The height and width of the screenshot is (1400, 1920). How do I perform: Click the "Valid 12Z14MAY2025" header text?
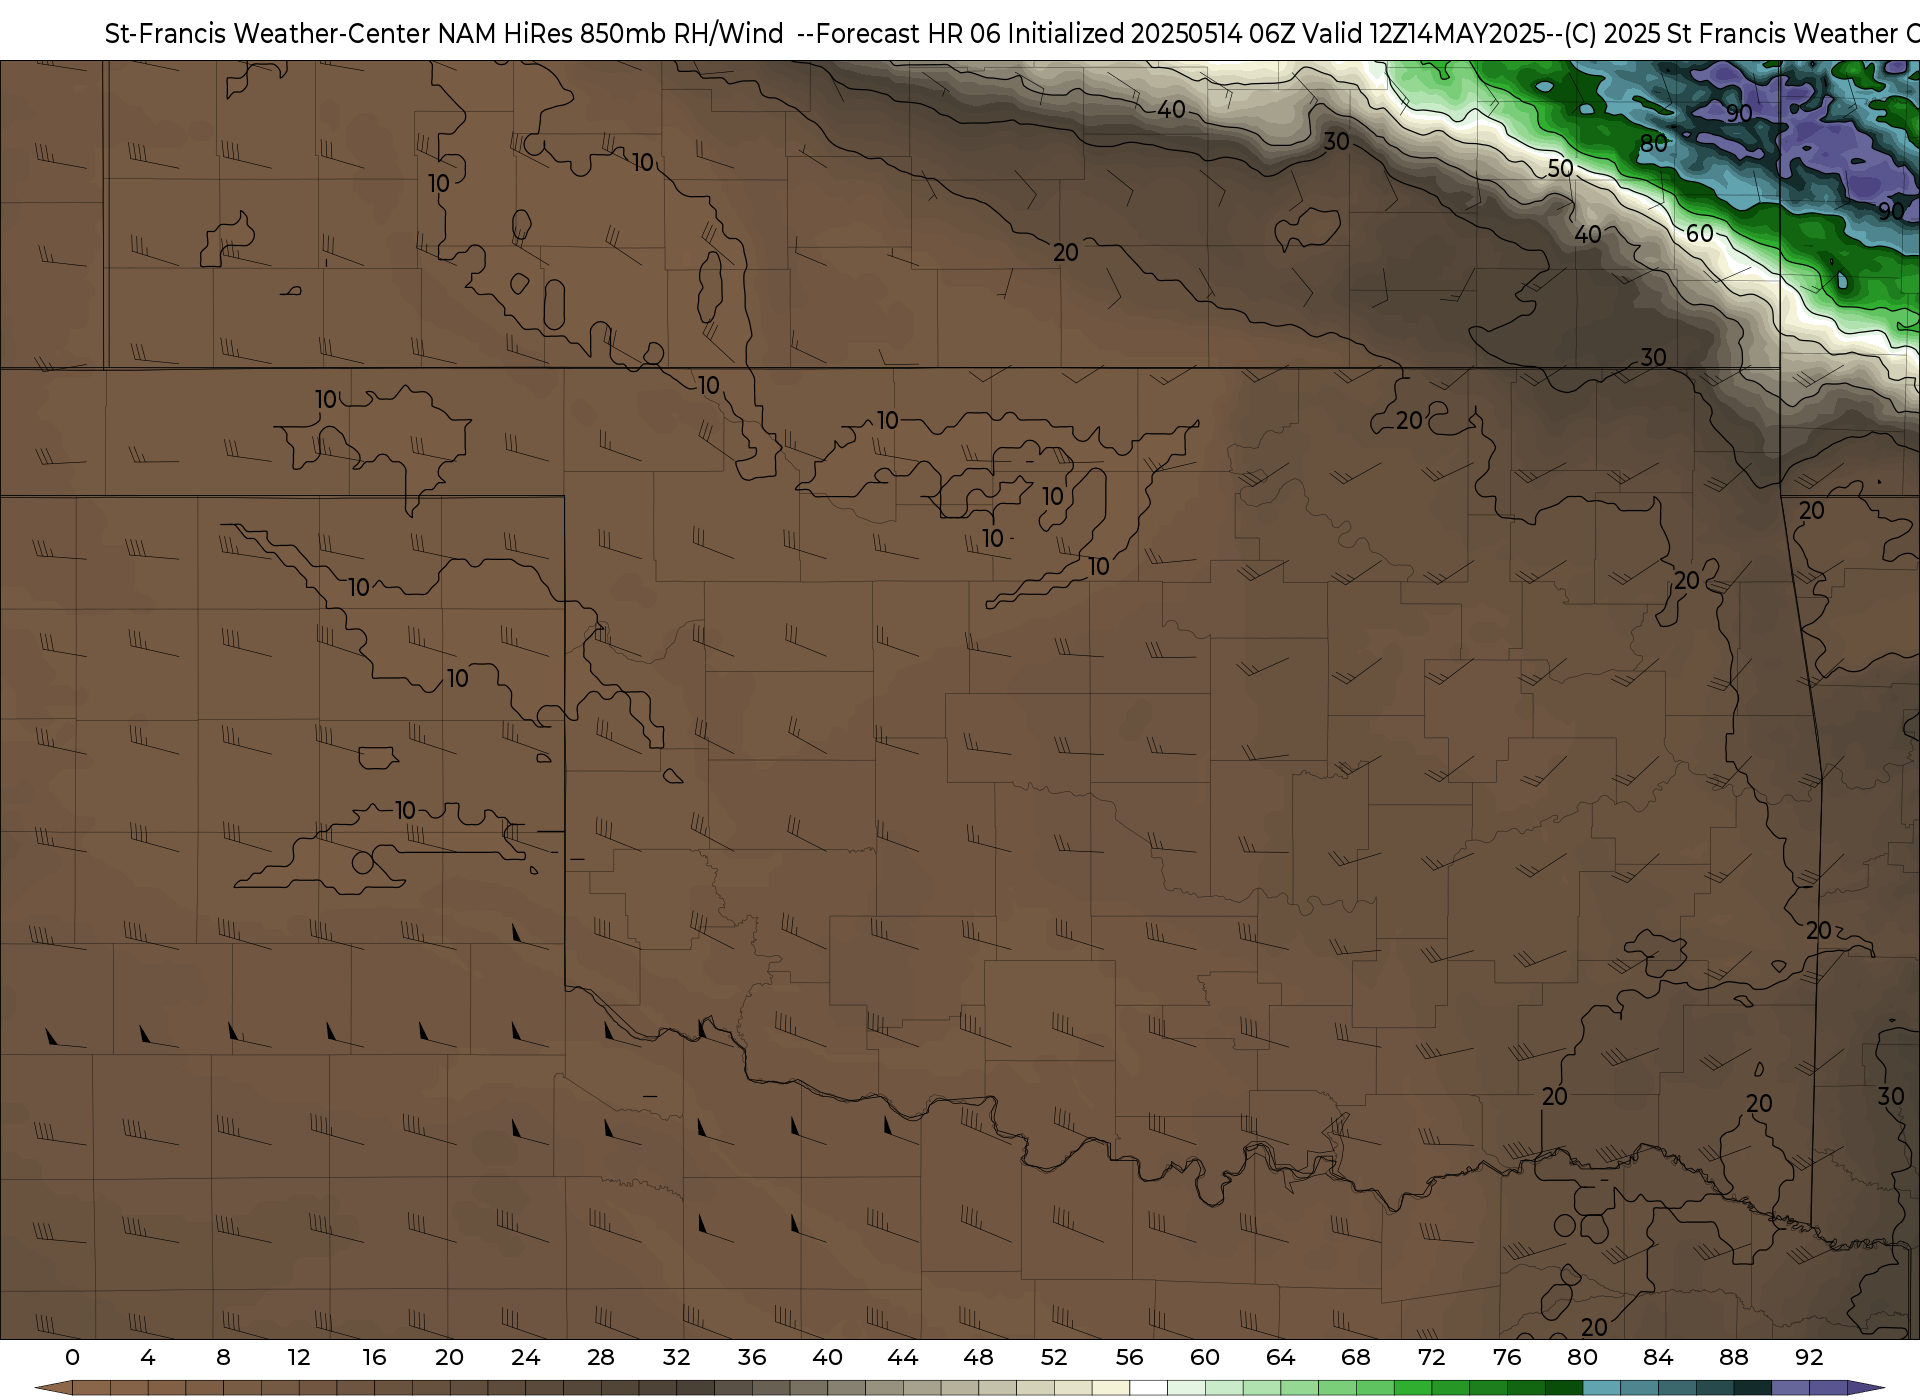[1422, 34]
